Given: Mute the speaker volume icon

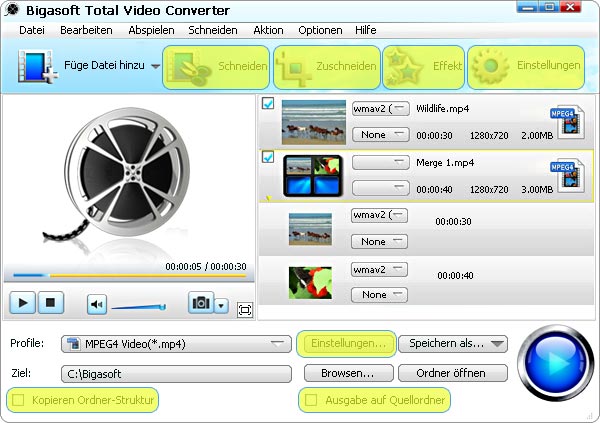Looking at the screenshot, I should coord(97,305).
